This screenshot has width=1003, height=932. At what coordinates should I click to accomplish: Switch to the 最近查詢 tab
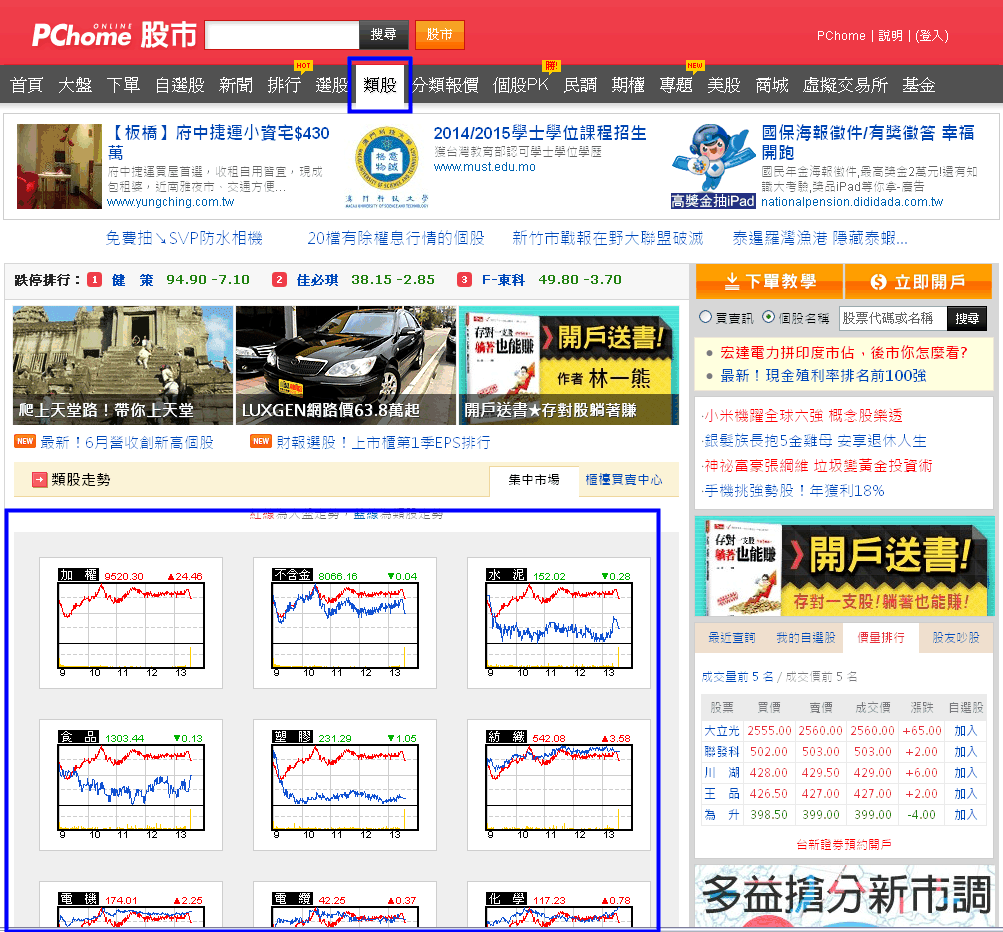732,637
